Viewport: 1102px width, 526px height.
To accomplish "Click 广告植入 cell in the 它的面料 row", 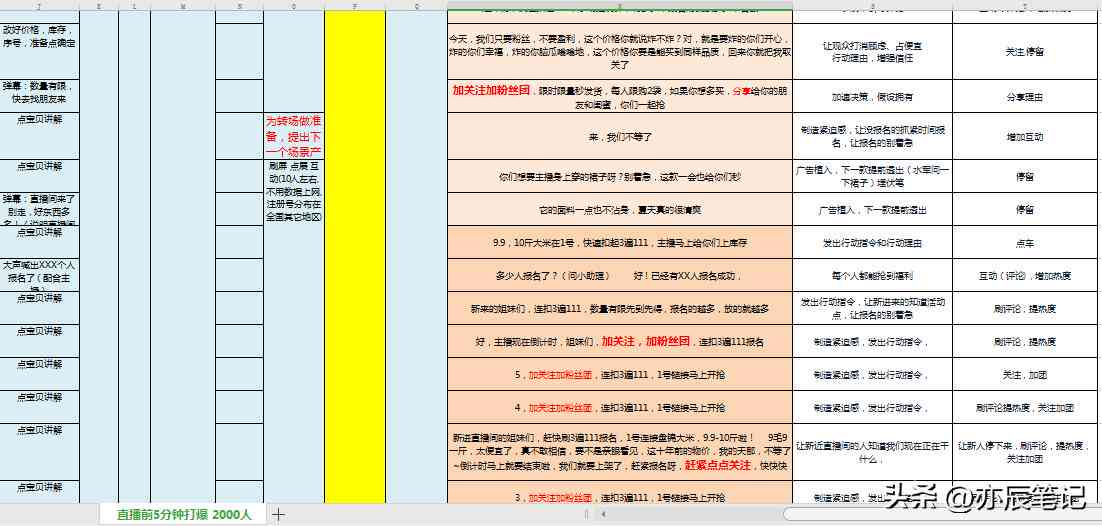I will tap(873, 210).
